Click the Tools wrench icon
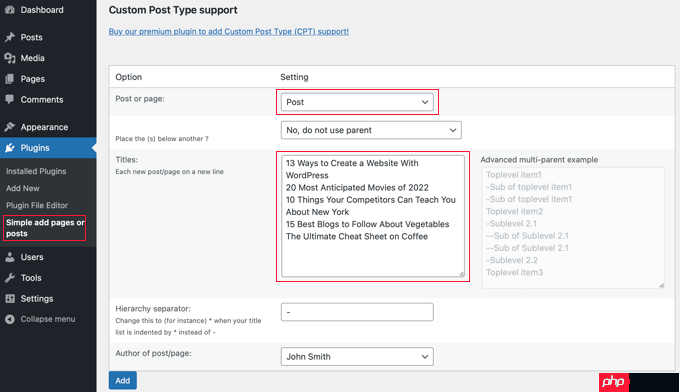The width and height of the screenshot is (680, 392). [x=10, y=278]
